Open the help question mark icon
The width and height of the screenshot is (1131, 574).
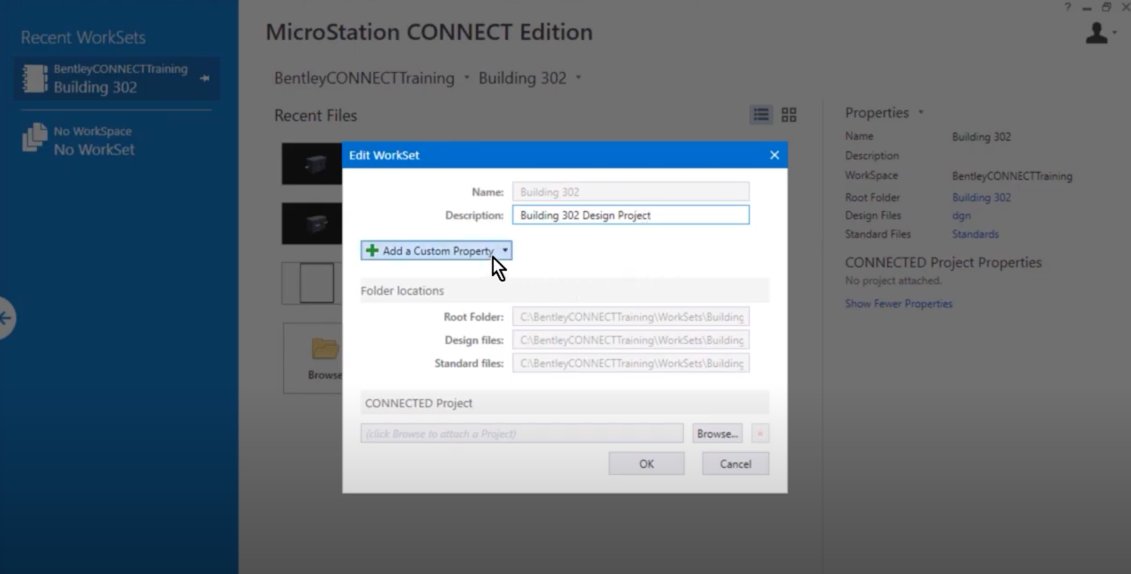1068,7
